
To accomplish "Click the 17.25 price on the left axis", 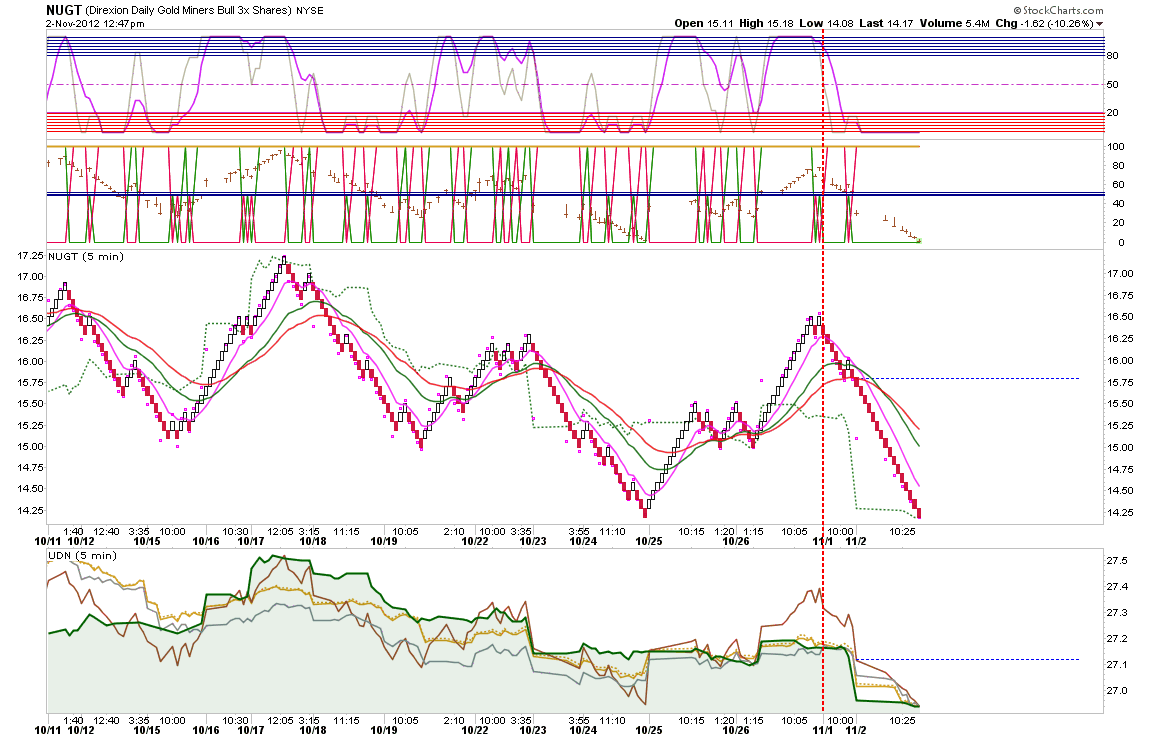I will pos(30,256).
